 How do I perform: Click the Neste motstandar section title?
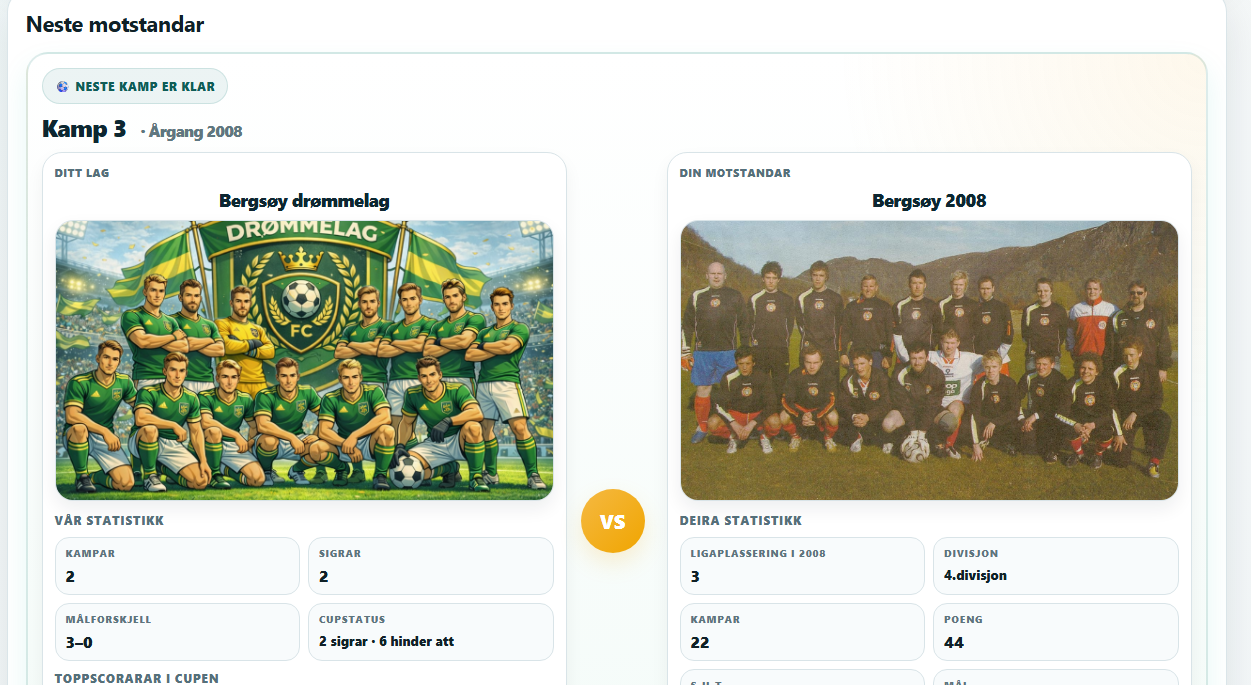[115, 25]
